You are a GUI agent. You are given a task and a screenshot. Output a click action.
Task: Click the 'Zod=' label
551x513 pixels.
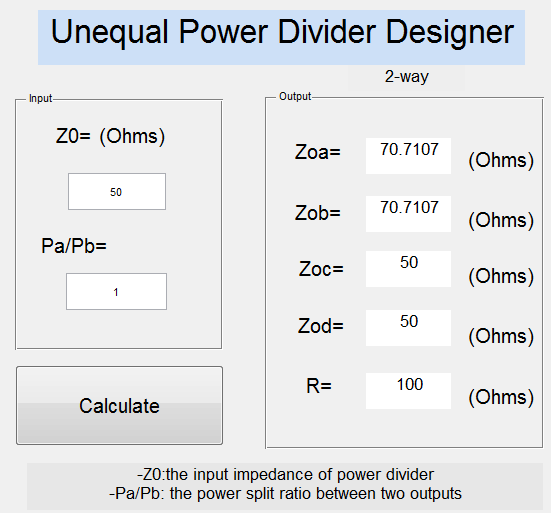pyautogui.click(x=320, y=326)
